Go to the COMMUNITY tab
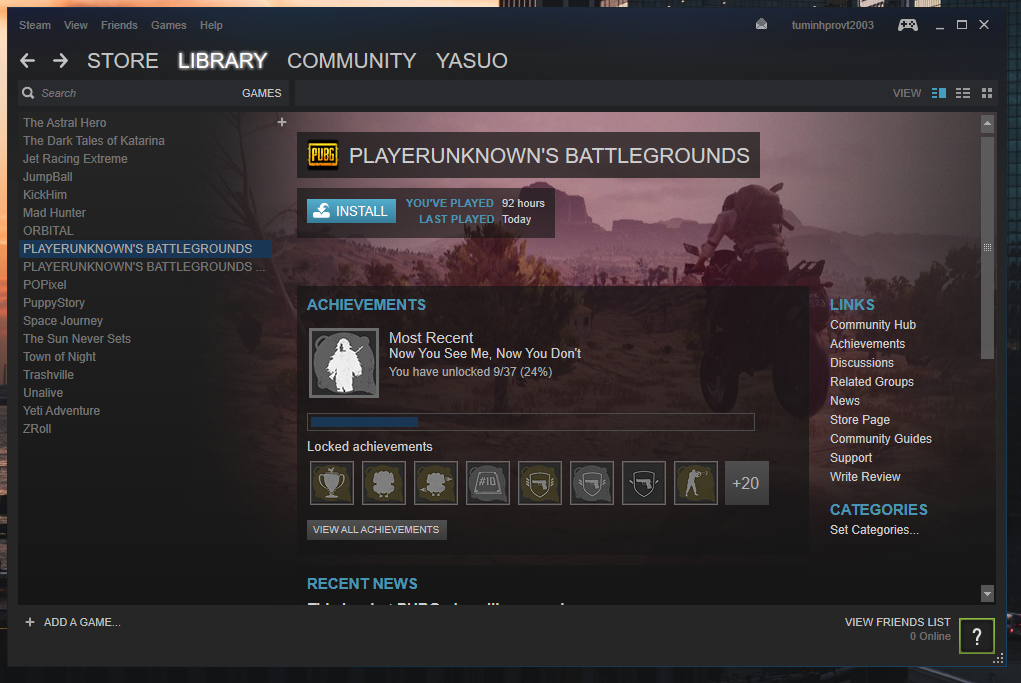Viewport: 1021px width, 683px height. click(x=352, y=61)
